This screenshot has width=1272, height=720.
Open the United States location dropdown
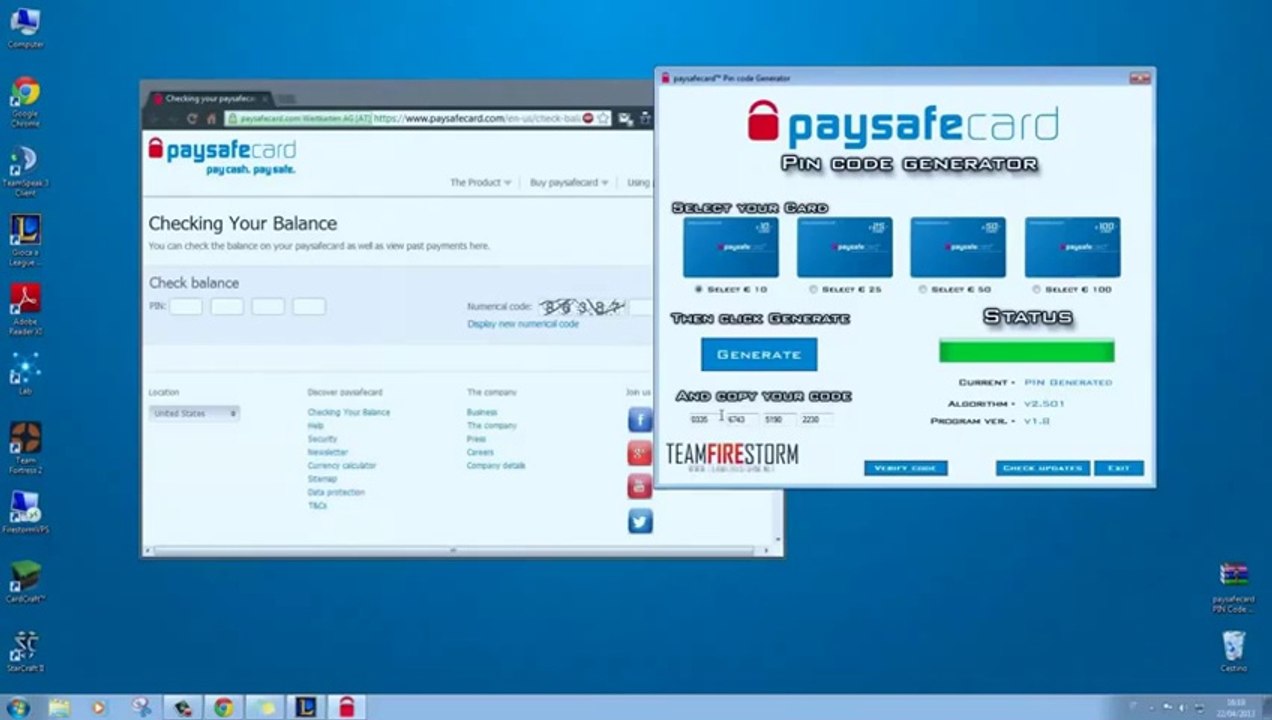(x=194, y=413)
